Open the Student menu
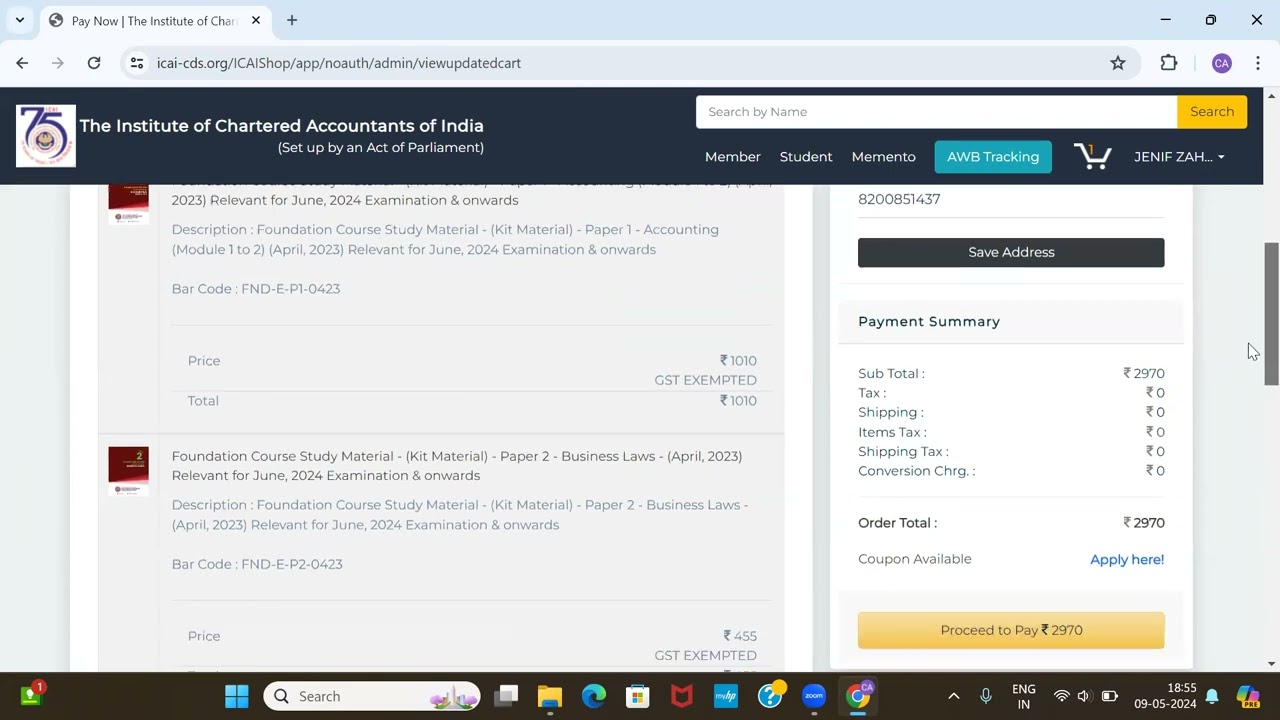Screen dimensions: 1280x720 click(x=806, y=157)
